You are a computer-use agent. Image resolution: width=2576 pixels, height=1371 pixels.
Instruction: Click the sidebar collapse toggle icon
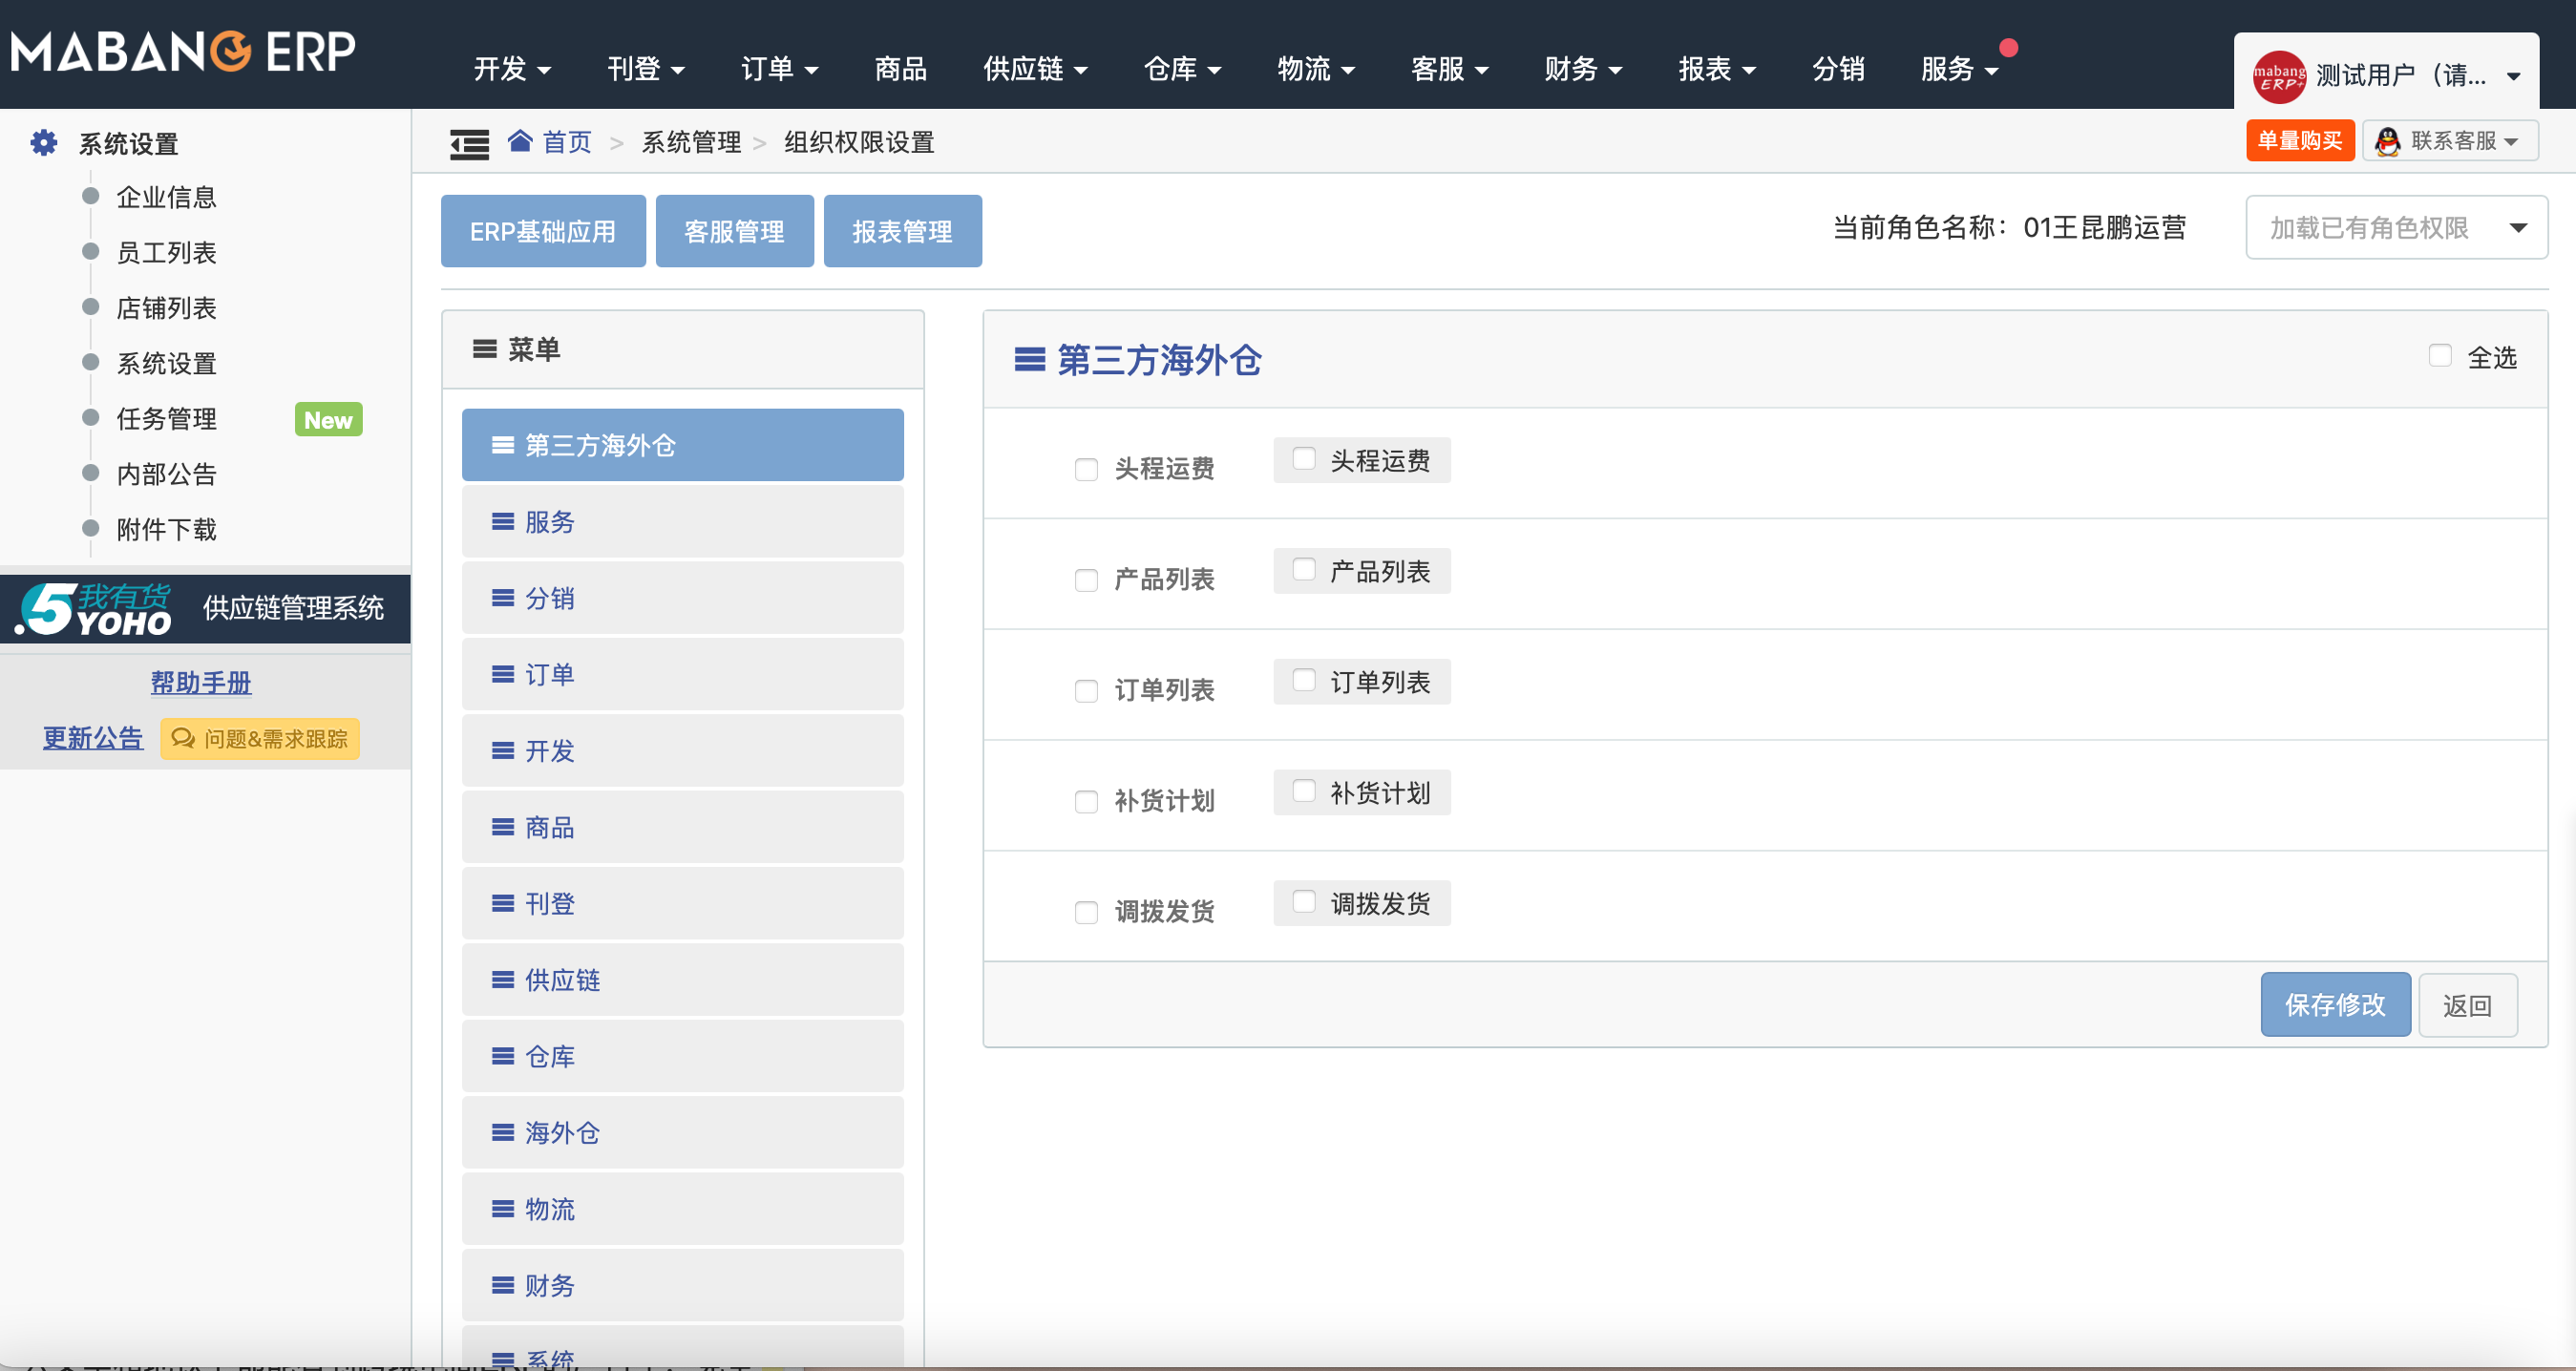[469, 144]
